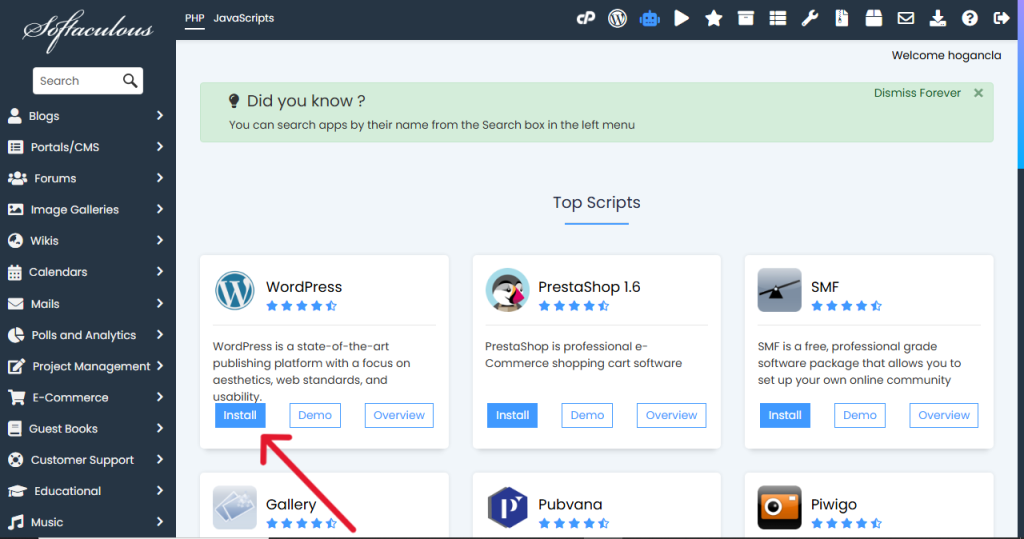Open the WordPress manager toolbar icon
The height and width of the screenshot is (539, 1024).
coord(617,18)
